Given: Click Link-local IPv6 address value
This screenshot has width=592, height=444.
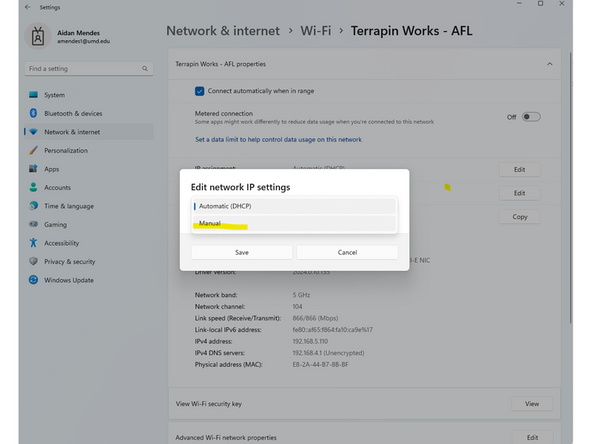Looking at the screenshot, I should coord(333,330).
